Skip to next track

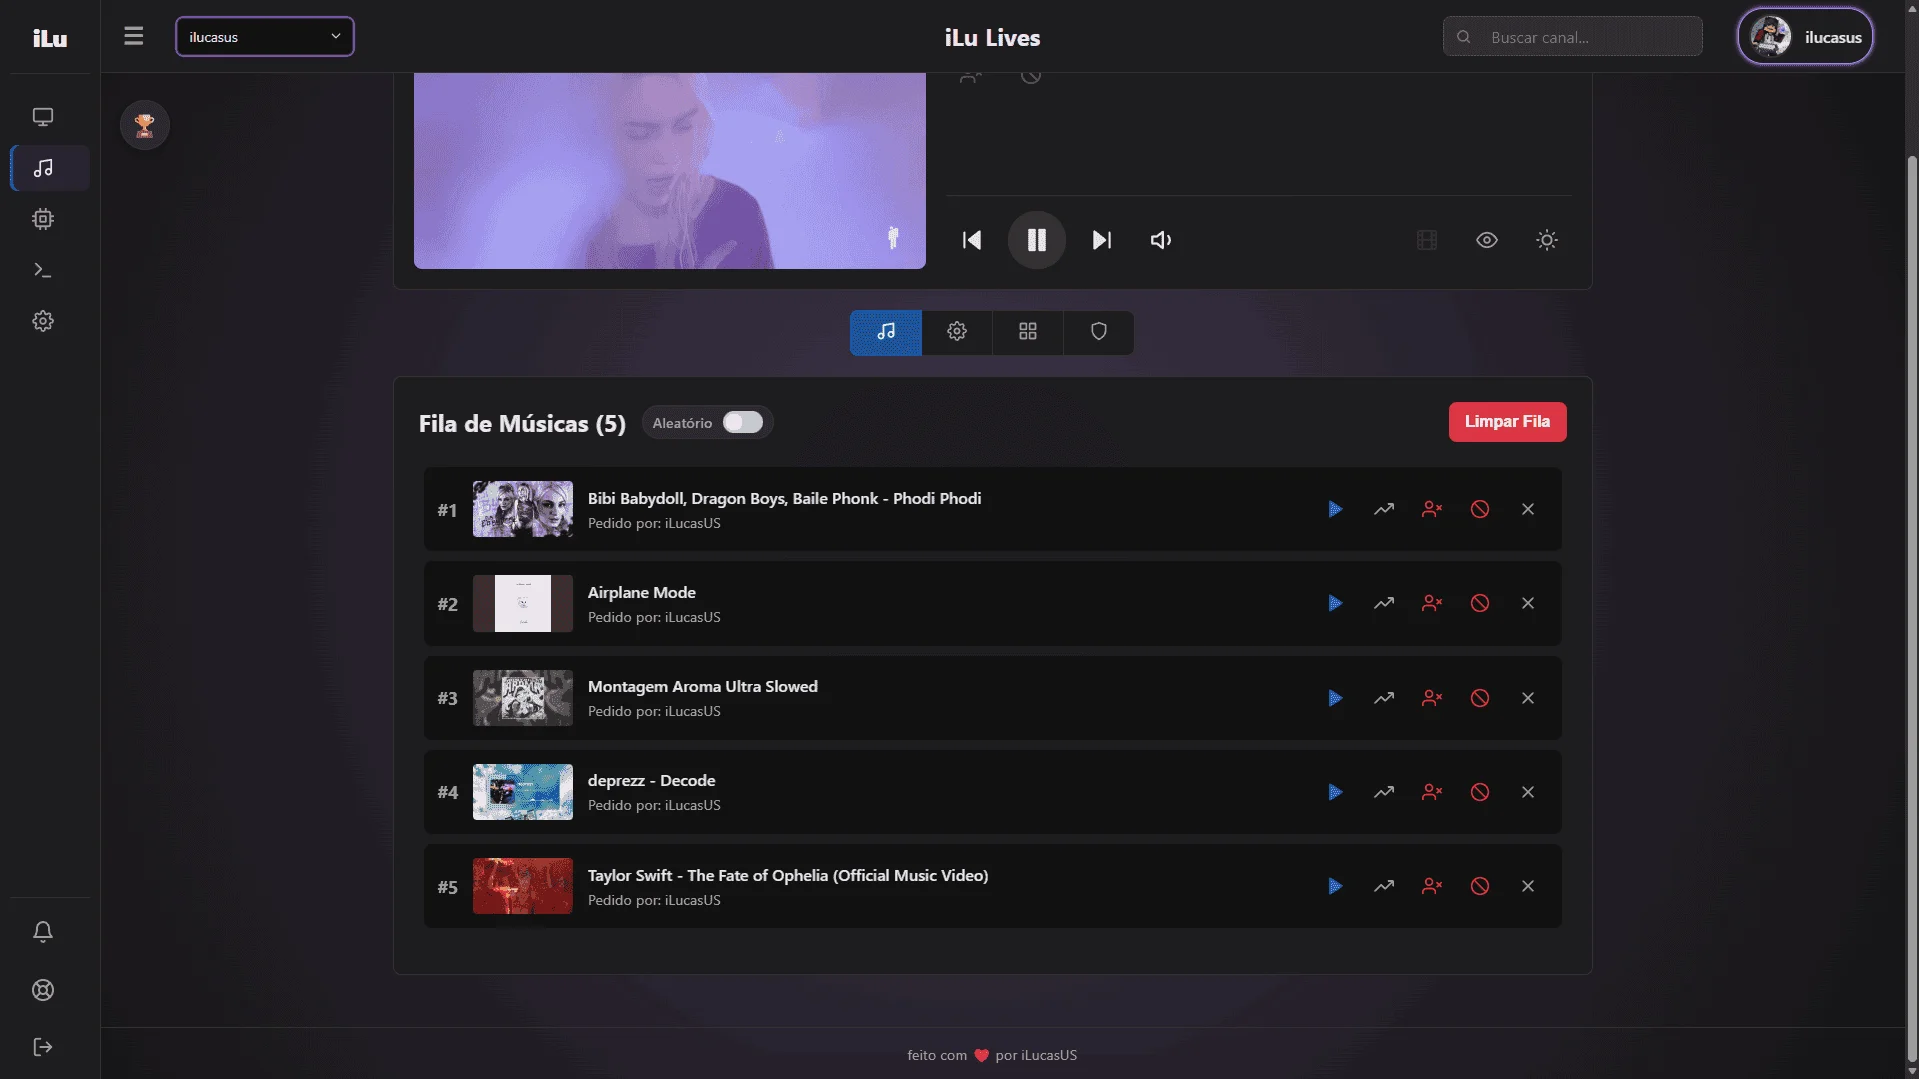(1101, 240)
